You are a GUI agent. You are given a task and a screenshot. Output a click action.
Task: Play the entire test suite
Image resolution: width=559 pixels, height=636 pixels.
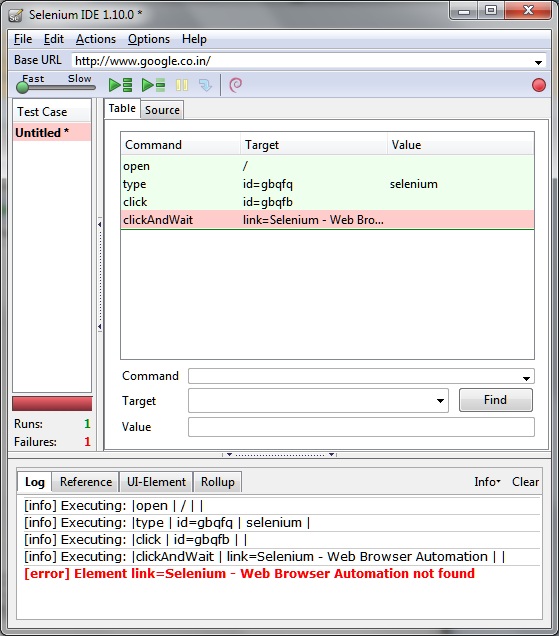120,85
